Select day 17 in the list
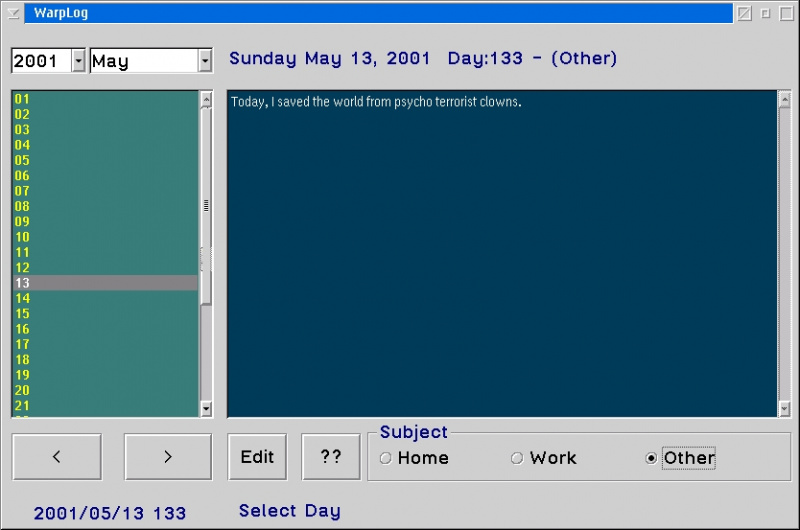800x530 pixels. click(x=105, y=344)
